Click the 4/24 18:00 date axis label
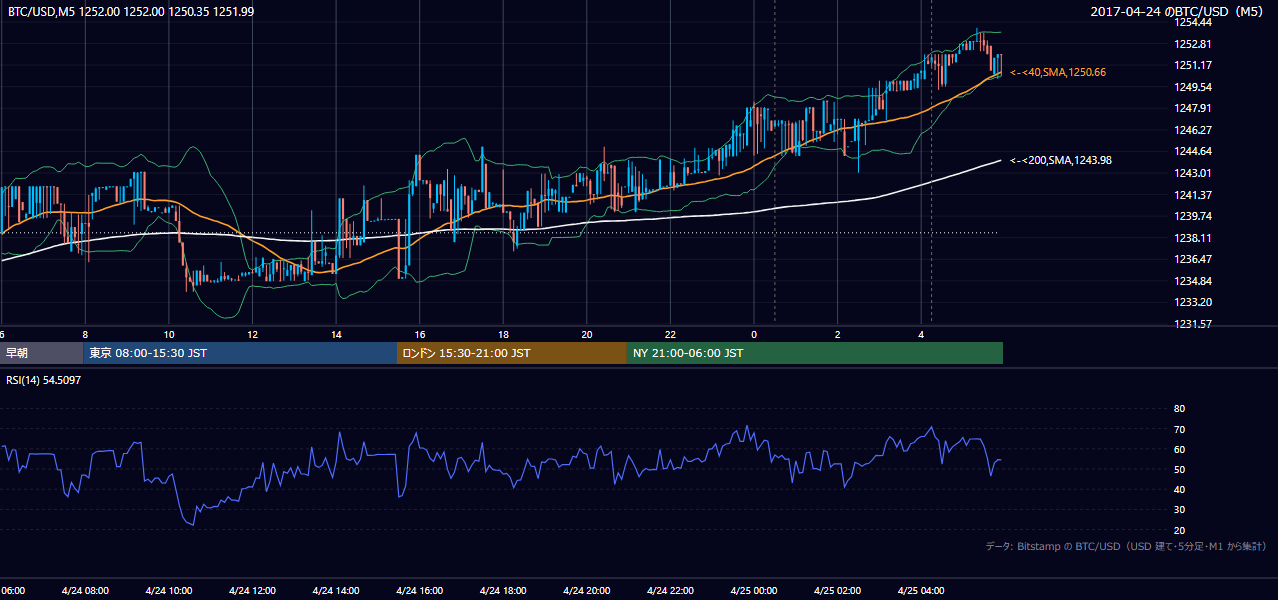 [x=503, y=591]
